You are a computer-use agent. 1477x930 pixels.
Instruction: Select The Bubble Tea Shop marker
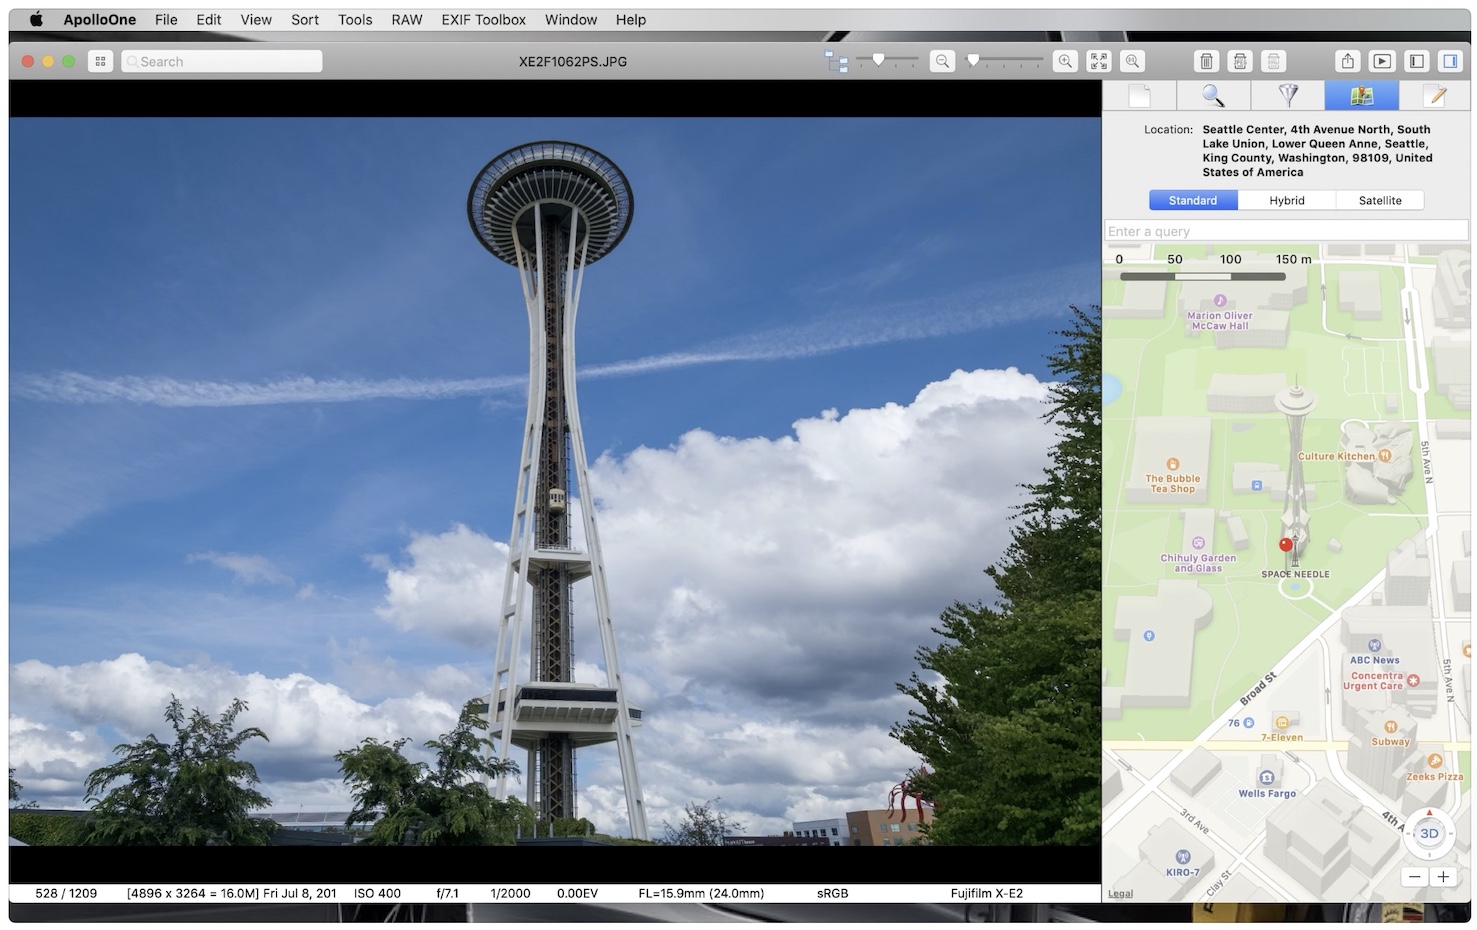tap(1173, 464)
